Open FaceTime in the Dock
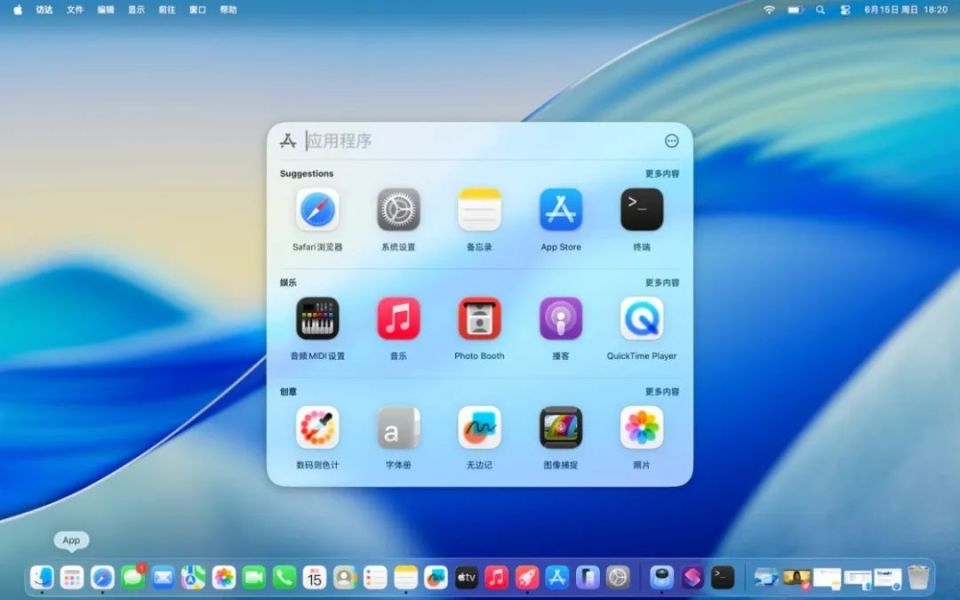This screenshot has height=600, width=960. 254,577
